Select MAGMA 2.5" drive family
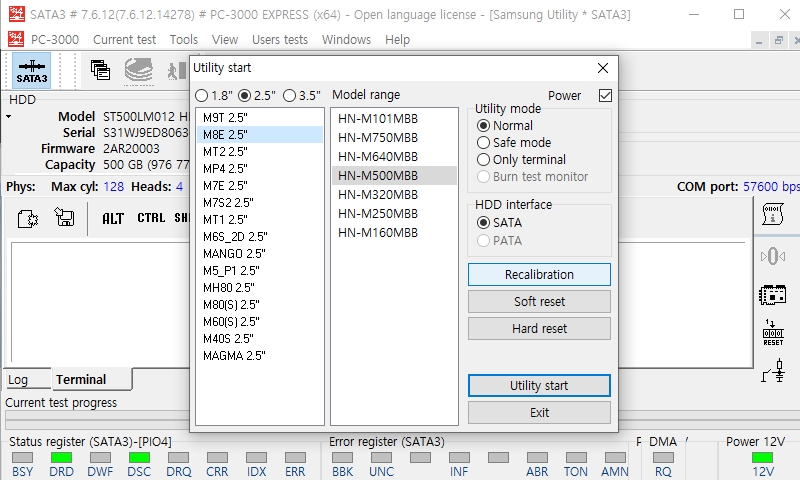This screenshot has width=800, height=480. pos(260,356)
